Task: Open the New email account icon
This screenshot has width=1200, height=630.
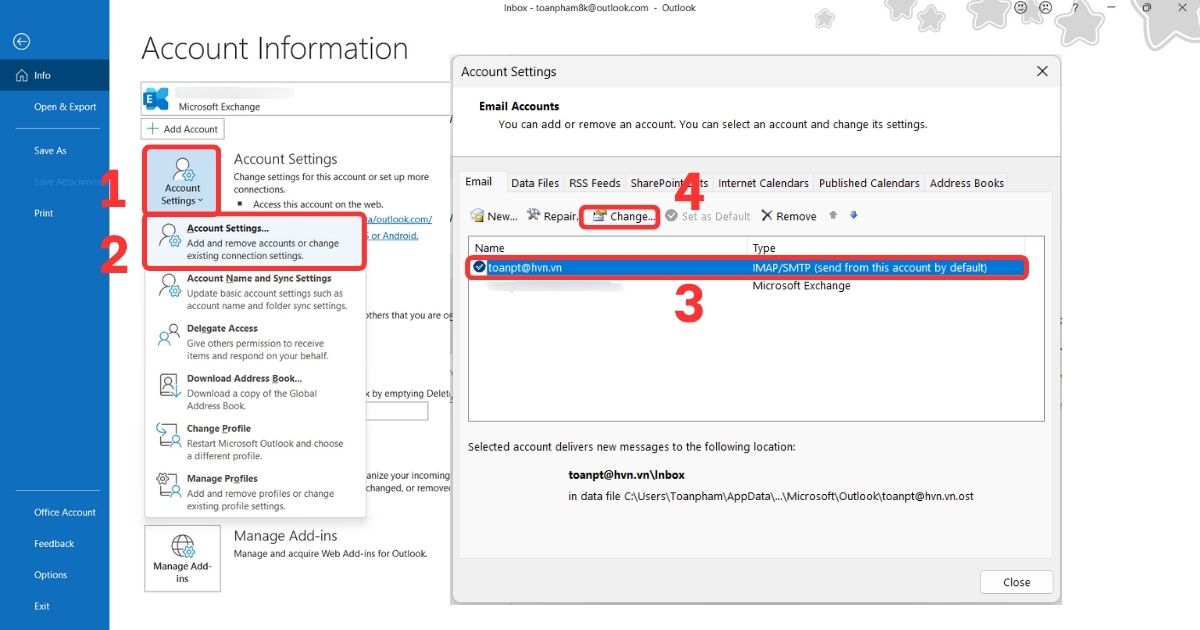Action: click(478, 215)
